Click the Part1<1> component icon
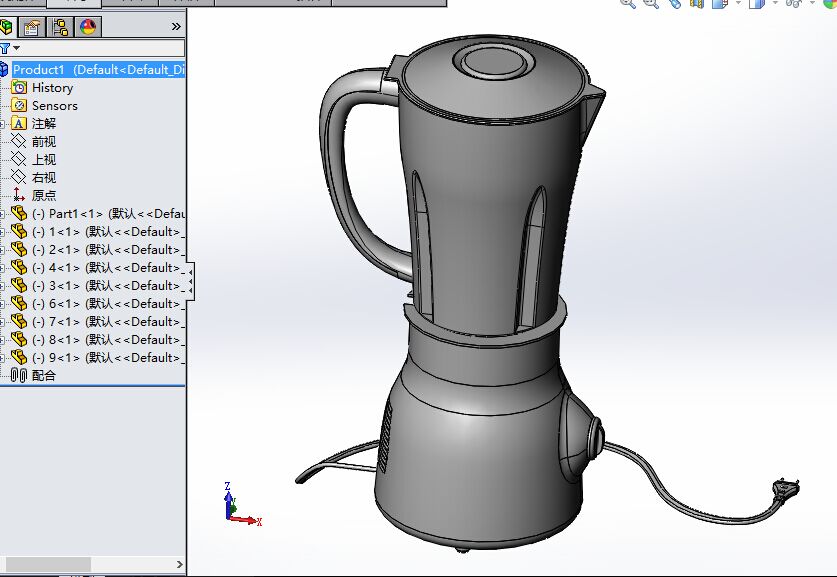The height and width of the screenshot is (577, 837). point(19,214)
